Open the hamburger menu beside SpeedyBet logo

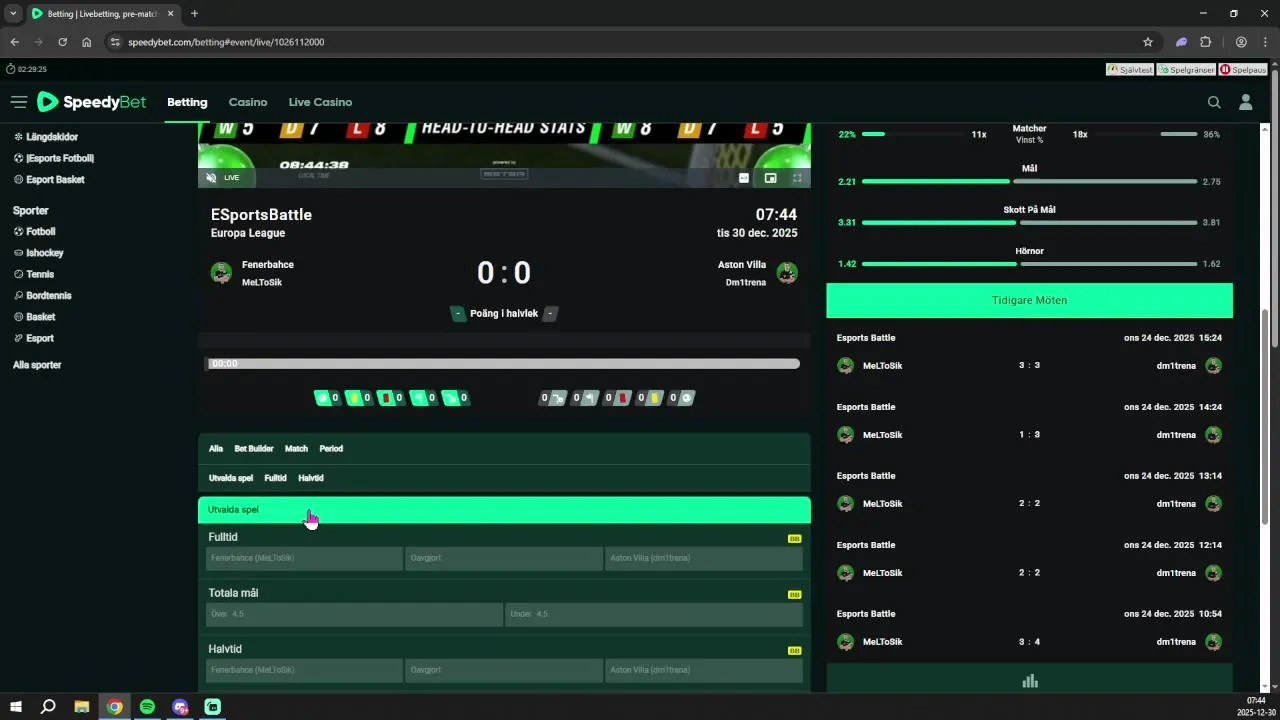point(18,102)
